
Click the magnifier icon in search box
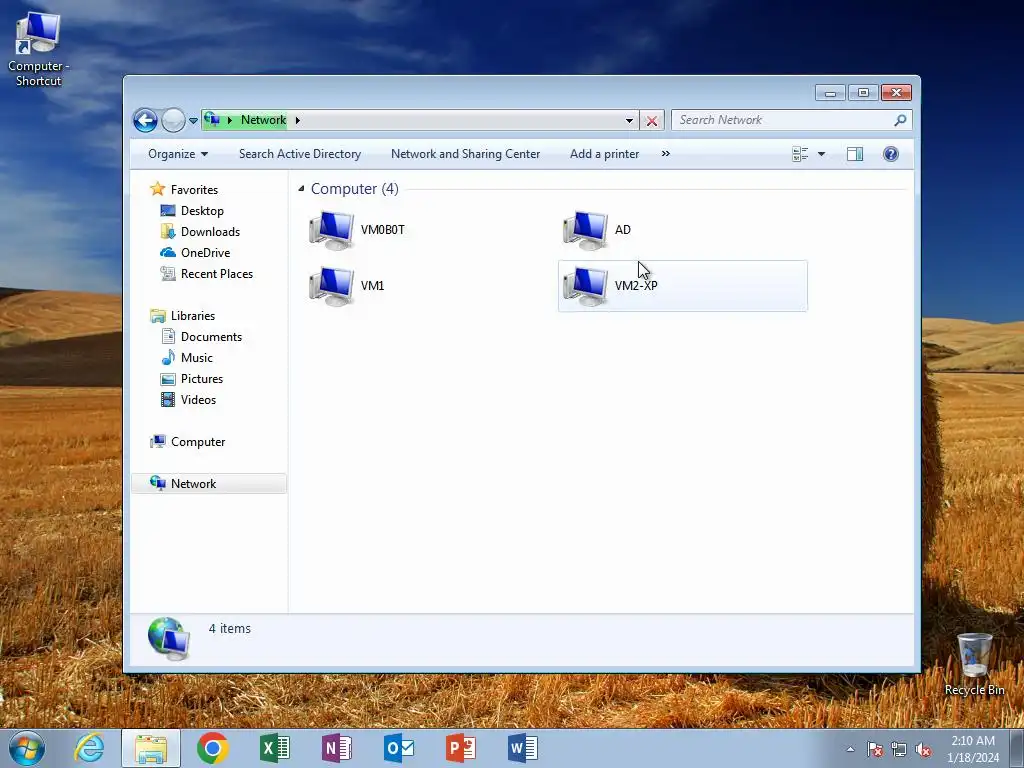pos(901,120)
